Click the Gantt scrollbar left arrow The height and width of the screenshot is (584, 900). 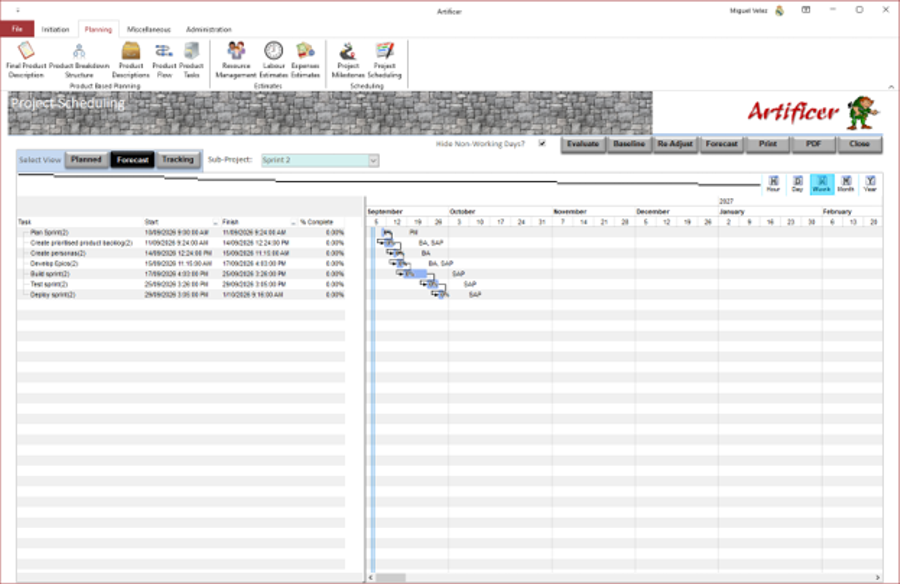point(370,578)
